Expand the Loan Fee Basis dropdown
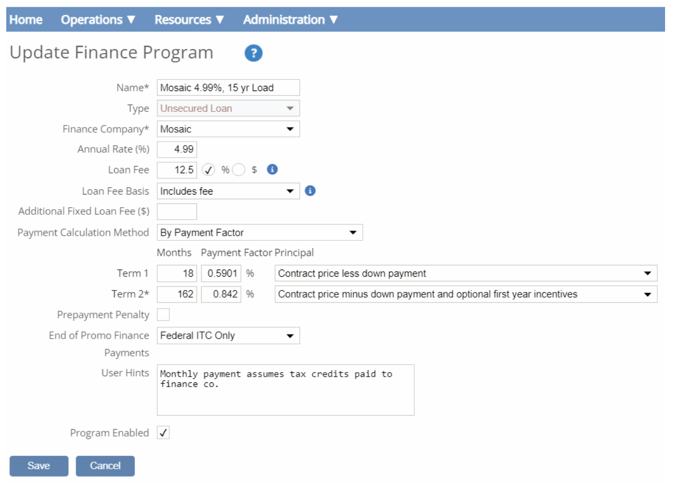This screenshot has width=688, height=488. [228, 191]
